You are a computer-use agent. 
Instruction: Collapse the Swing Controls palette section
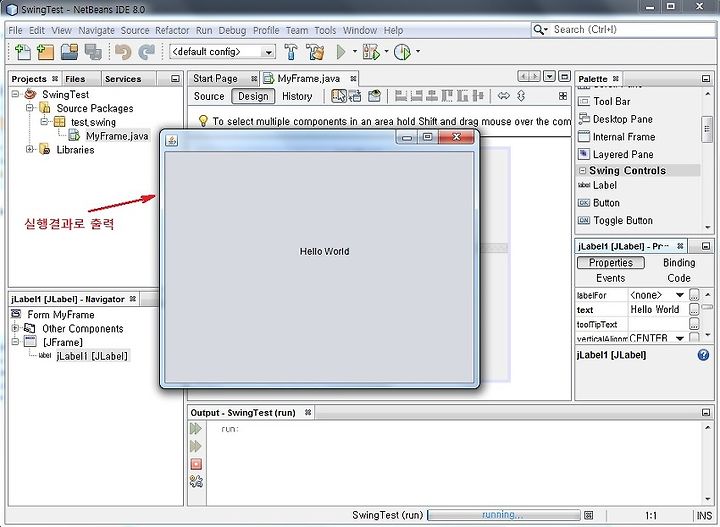click(x=582, y=170)
